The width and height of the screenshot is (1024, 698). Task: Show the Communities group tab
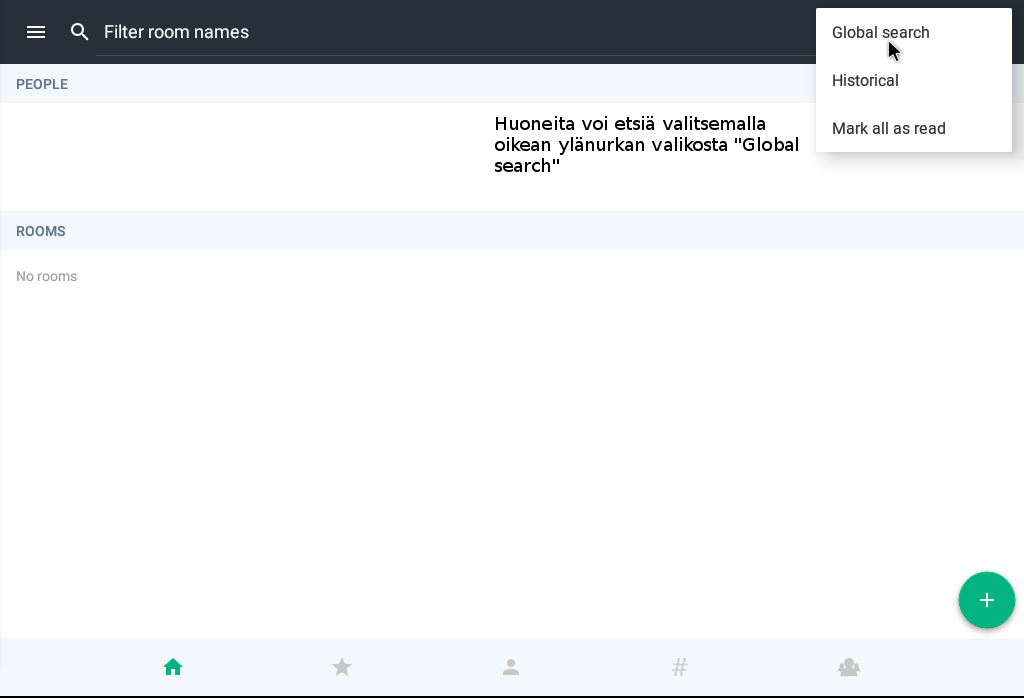(849, 667)
